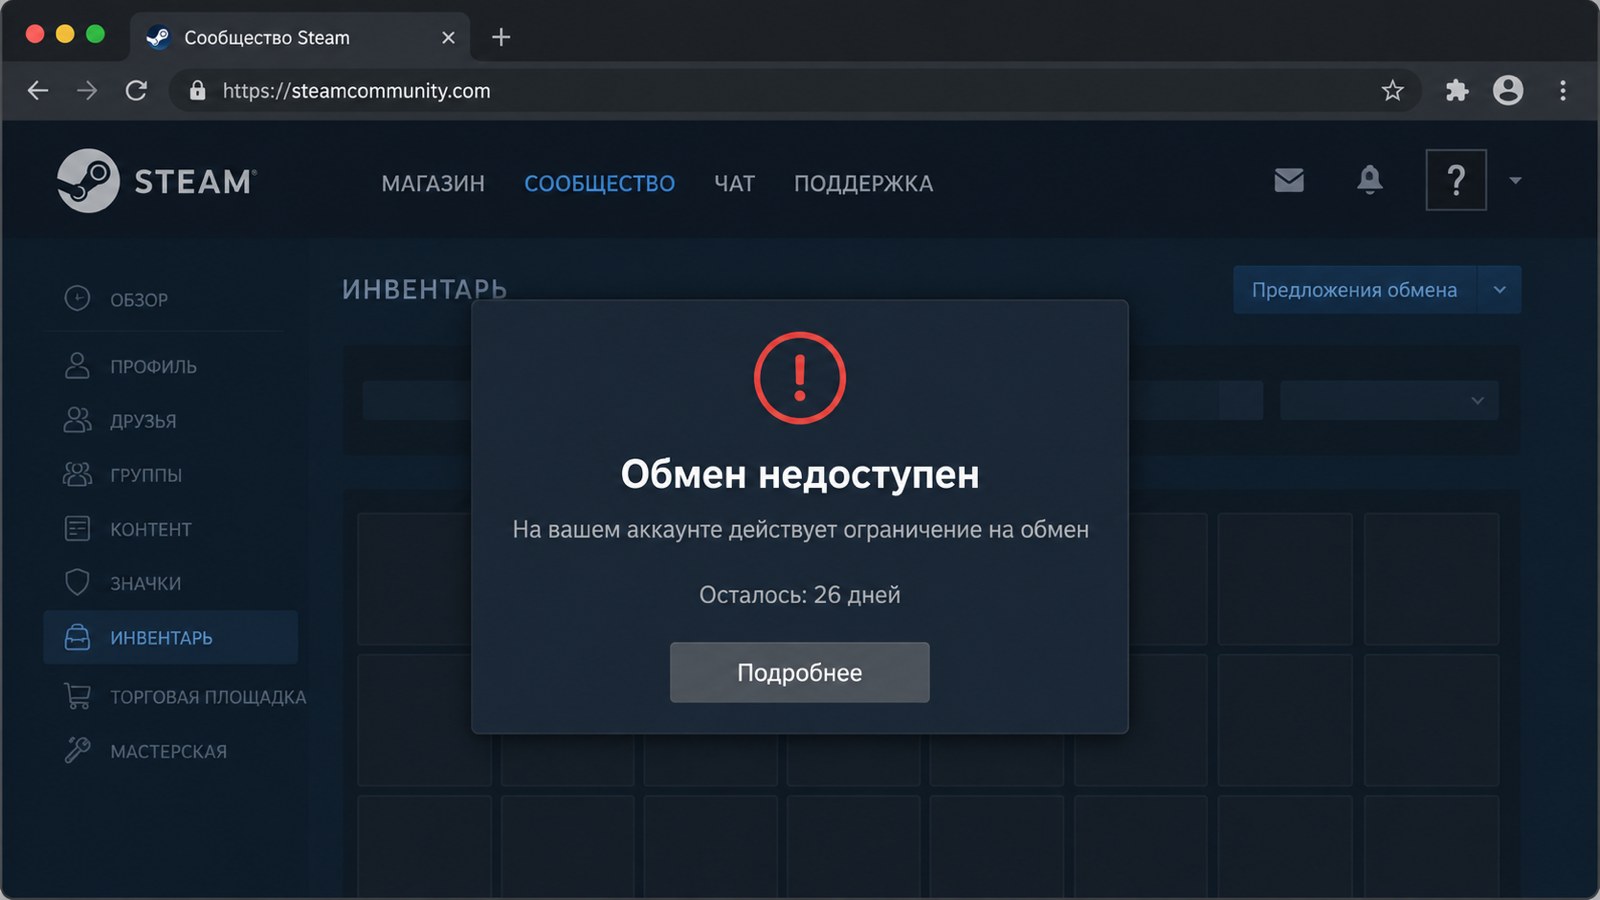The image size is (1600, 900).
Task: Open the СООБЩЕСТВО menu item
Action: tap(599, 184)
